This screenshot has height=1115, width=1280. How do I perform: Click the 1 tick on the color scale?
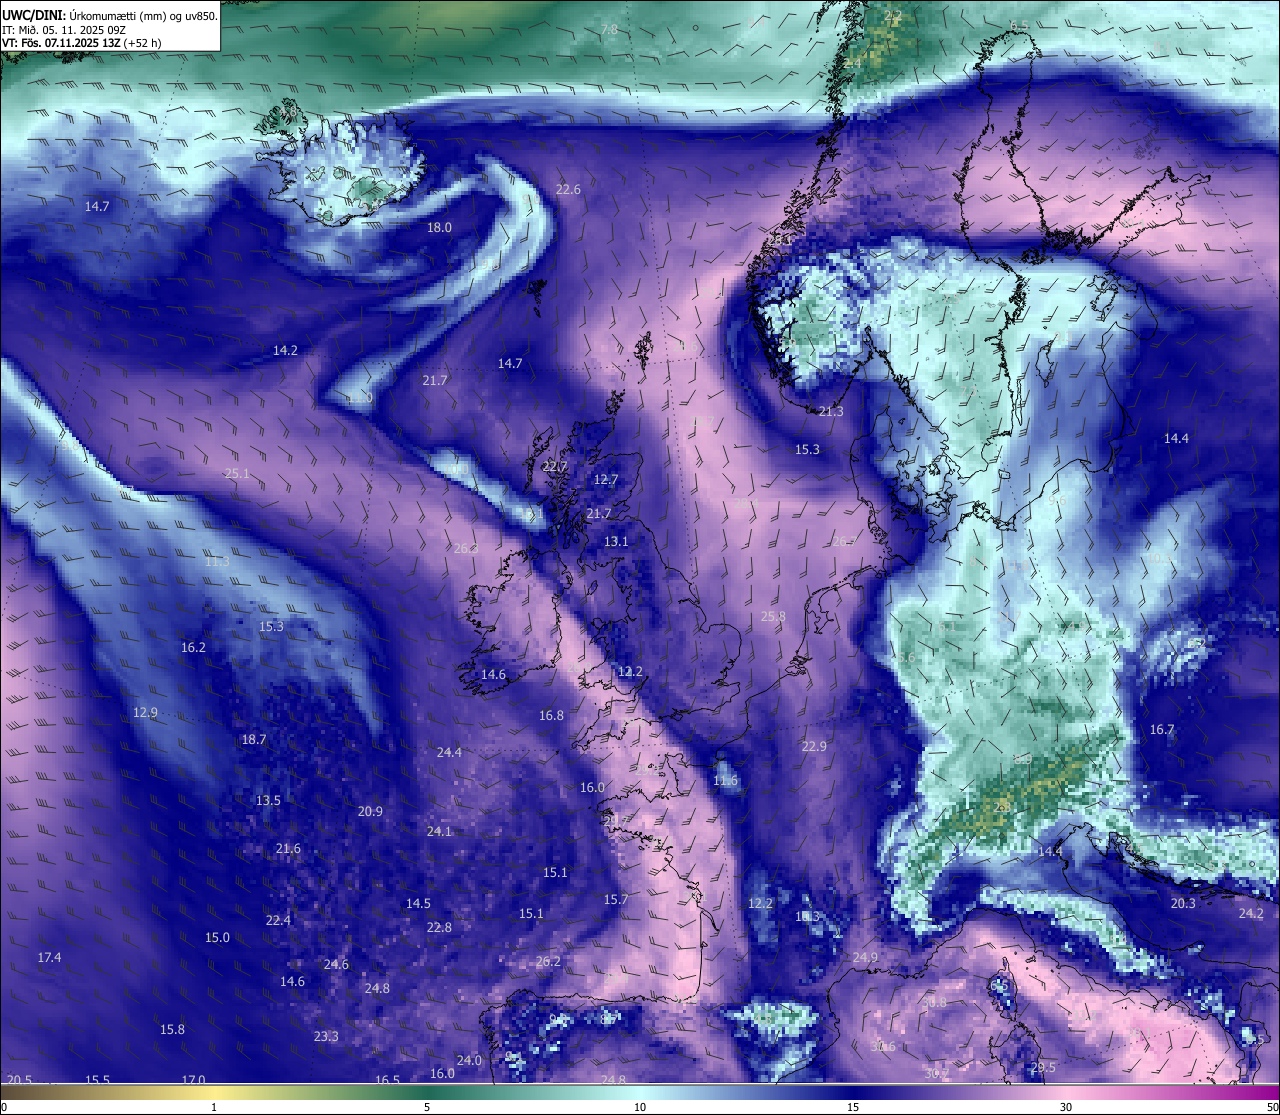click(x=214, y=1107)
